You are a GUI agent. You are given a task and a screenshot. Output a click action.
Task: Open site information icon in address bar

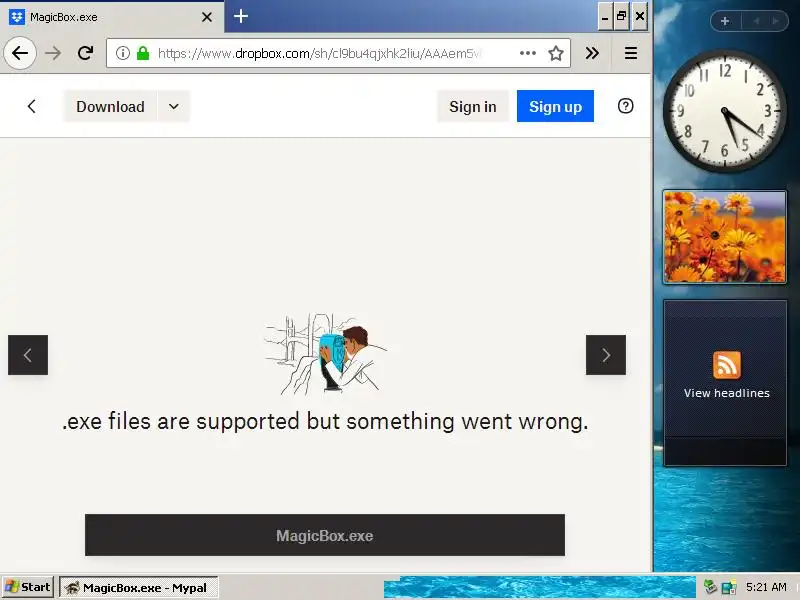[x=122, y=53]
